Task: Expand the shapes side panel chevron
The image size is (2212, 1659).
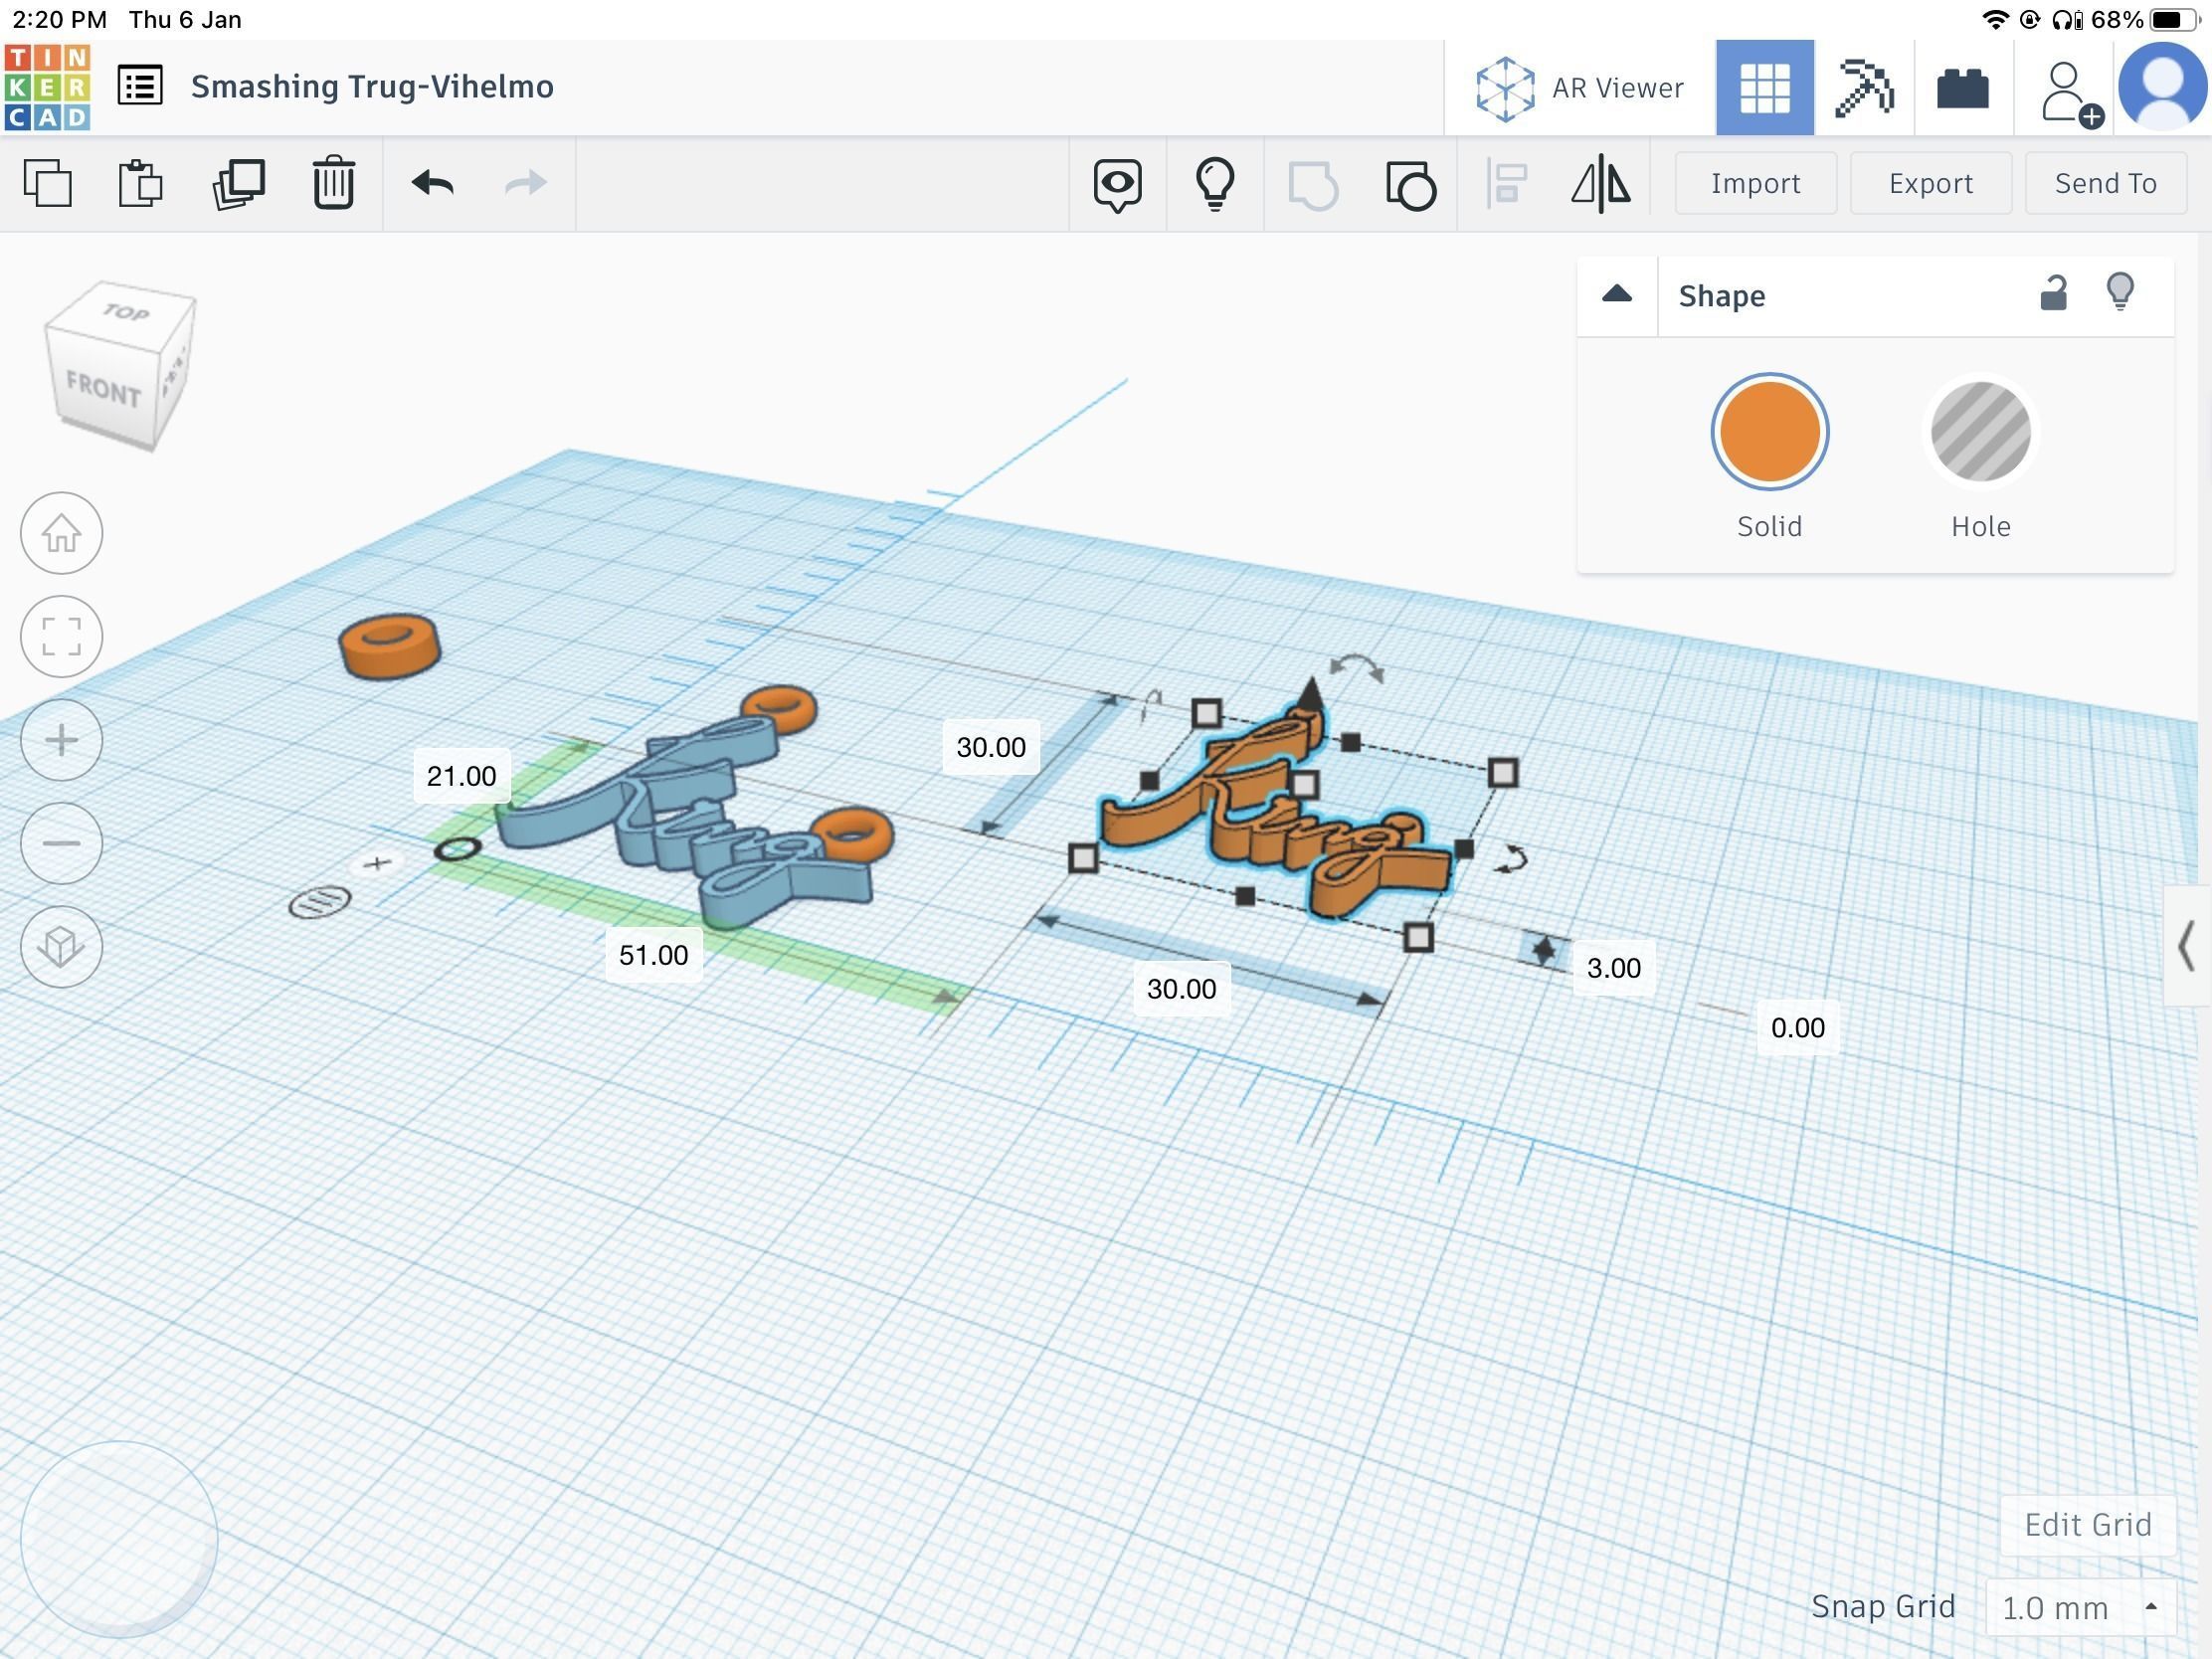Action: coord(2187,946)
